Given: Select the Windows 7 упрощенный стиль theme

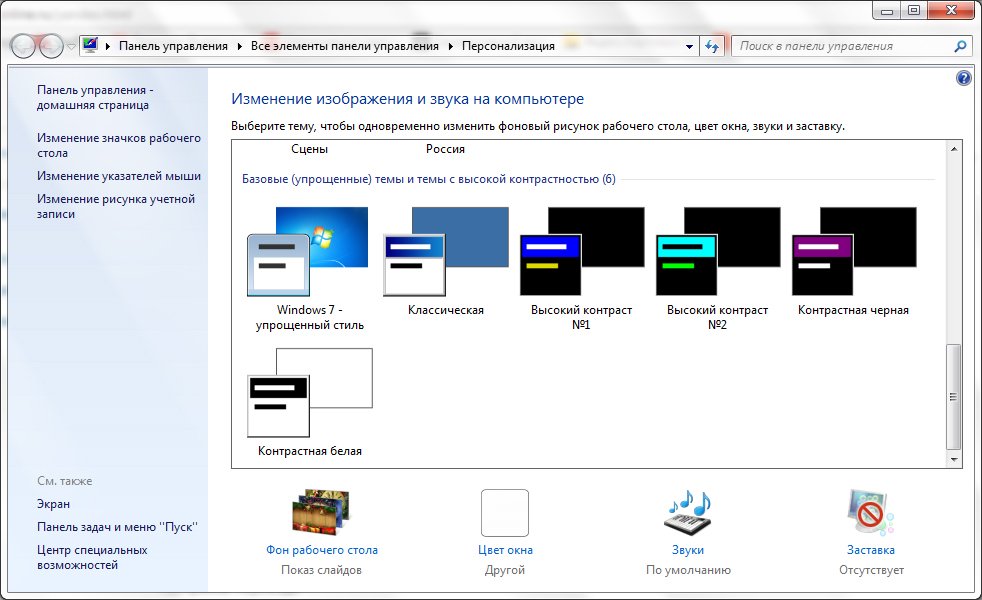Looking at the screenshot, I should tap(309, 268).
